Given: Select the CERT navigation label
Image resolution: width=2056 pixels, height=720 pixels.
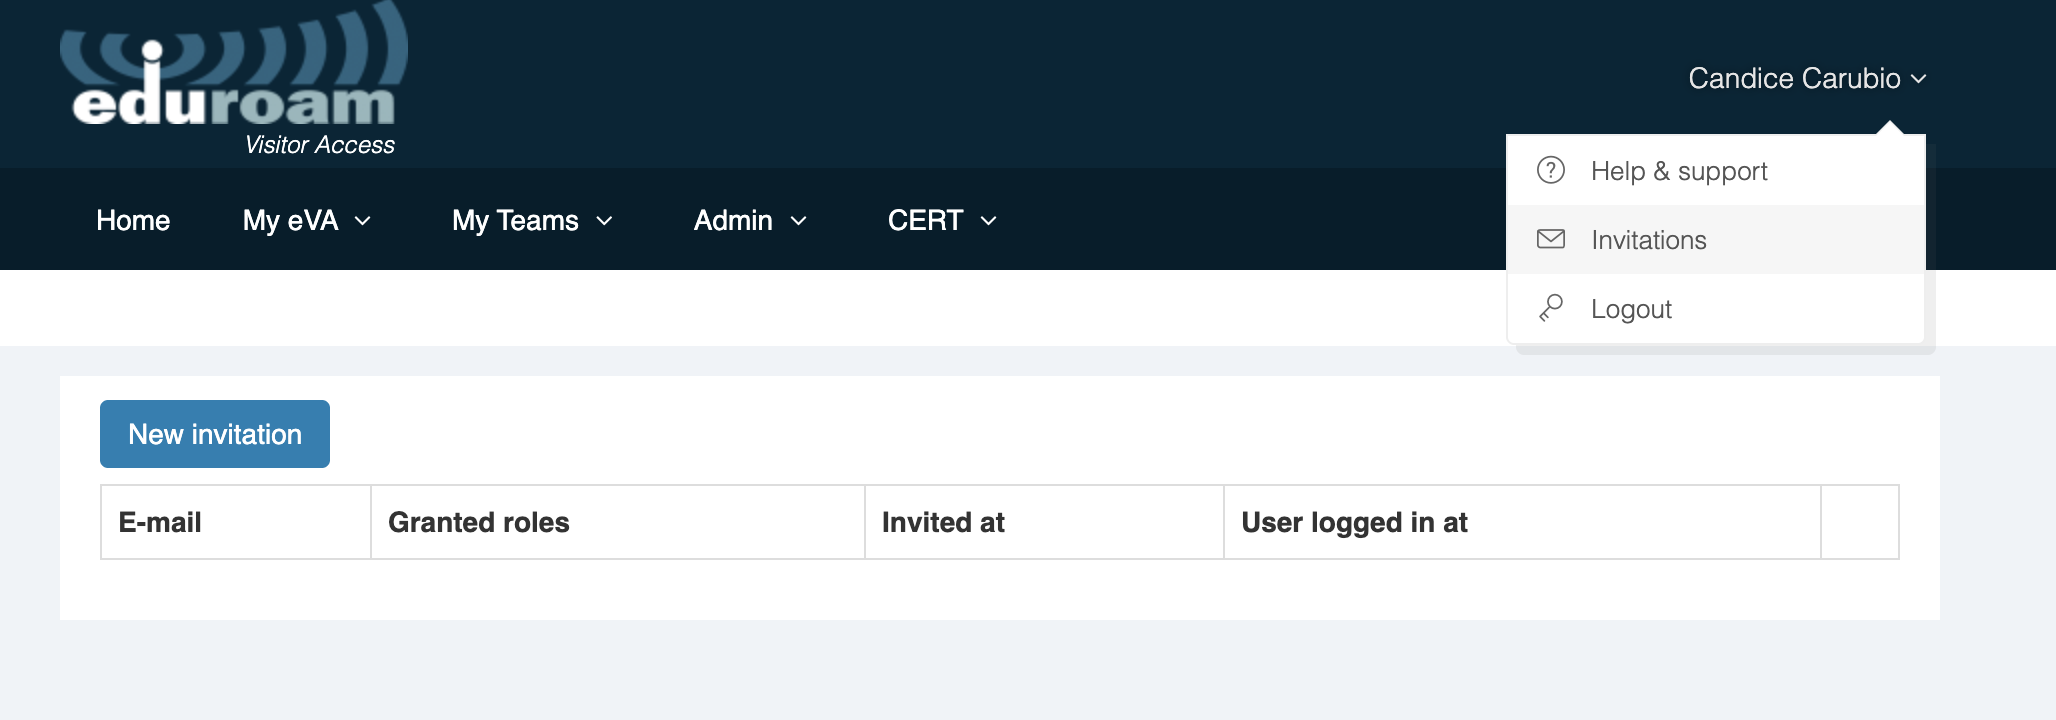Looking at the screenshot, I should click(925, 221).
